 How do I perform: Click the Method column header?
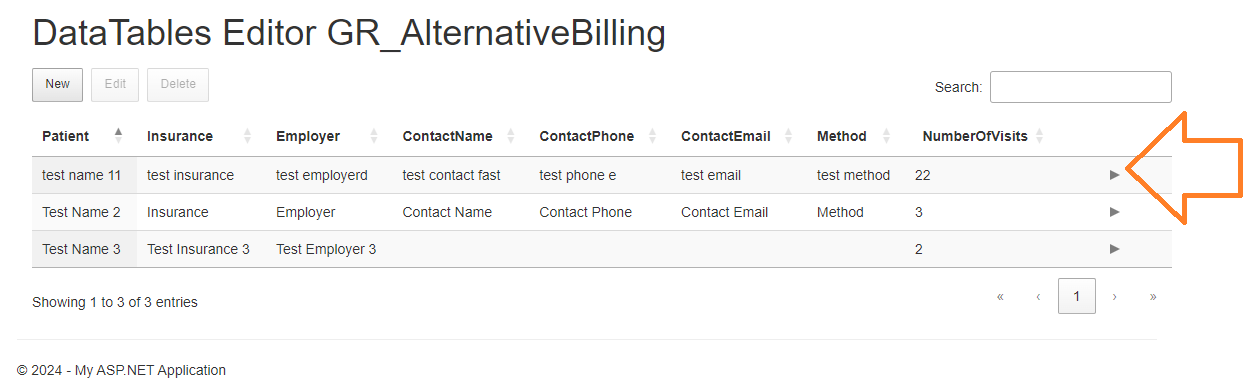click(x=842, y=136)
